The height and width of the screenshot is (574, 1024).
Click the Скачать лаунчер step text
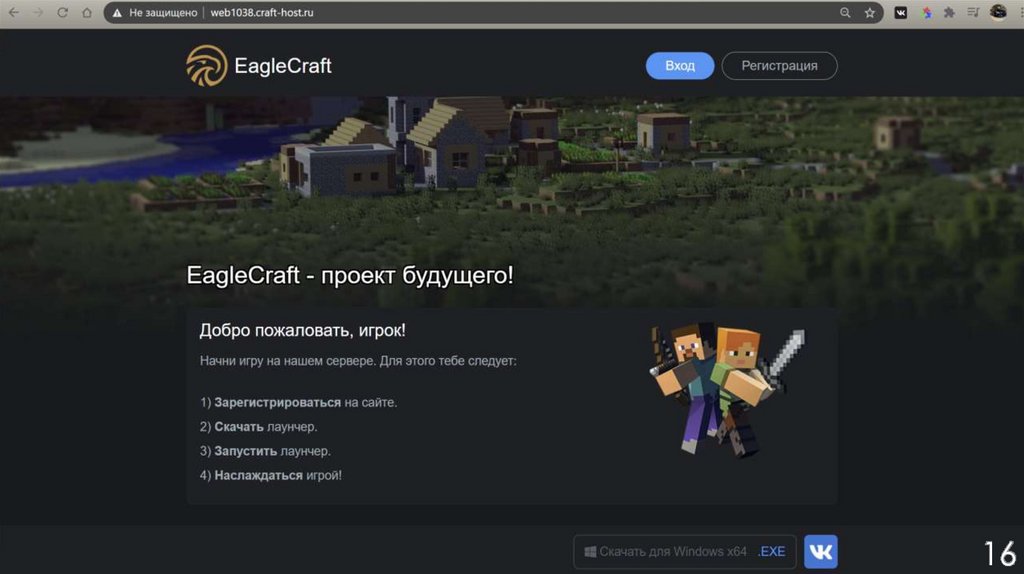[x=259, y=427]
